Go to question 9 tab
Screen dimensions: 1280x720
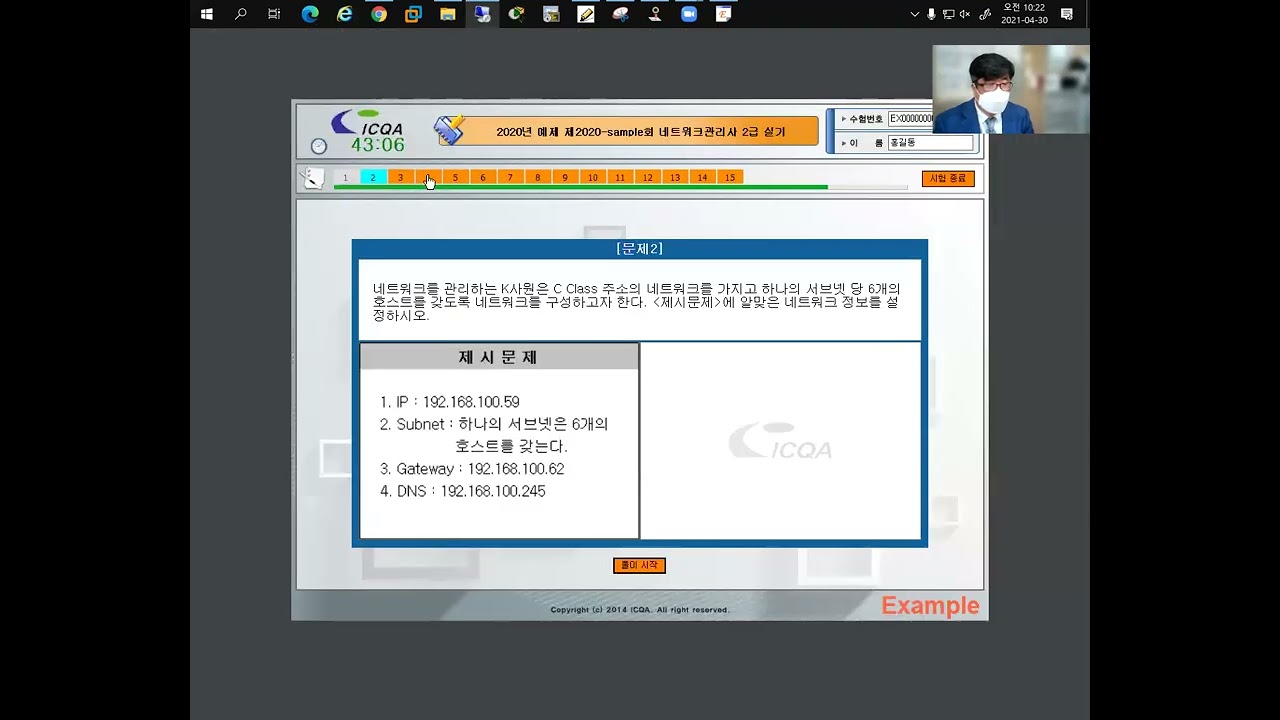click(565, 178)
